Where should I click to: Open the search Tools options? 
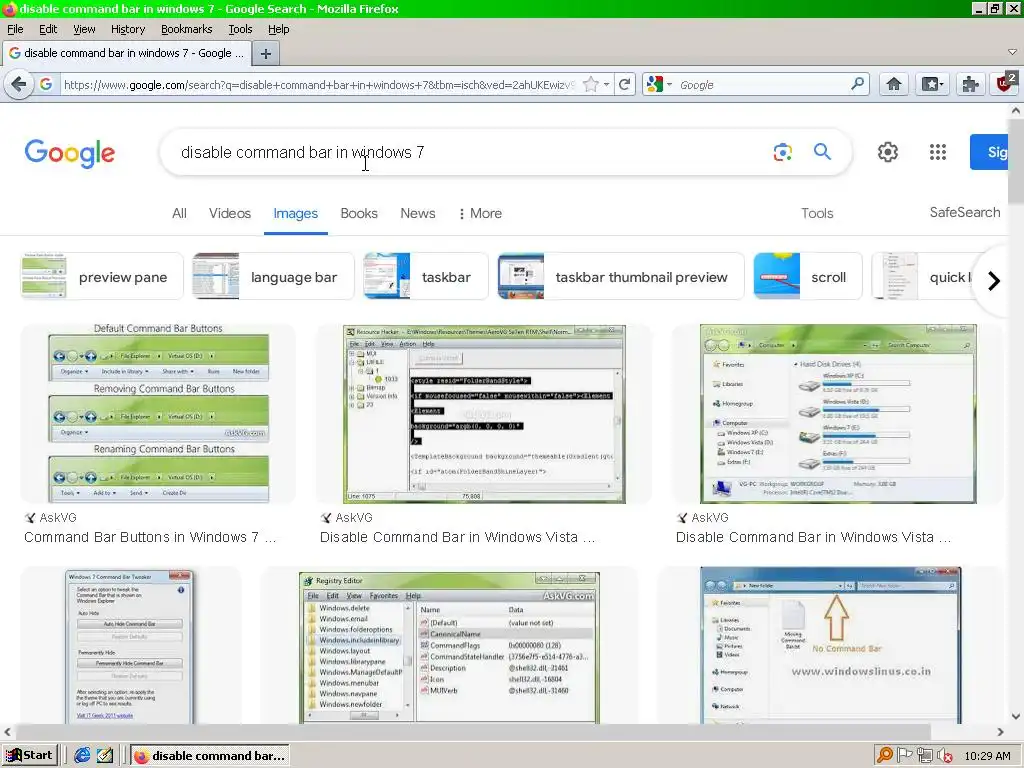point(817,214)
